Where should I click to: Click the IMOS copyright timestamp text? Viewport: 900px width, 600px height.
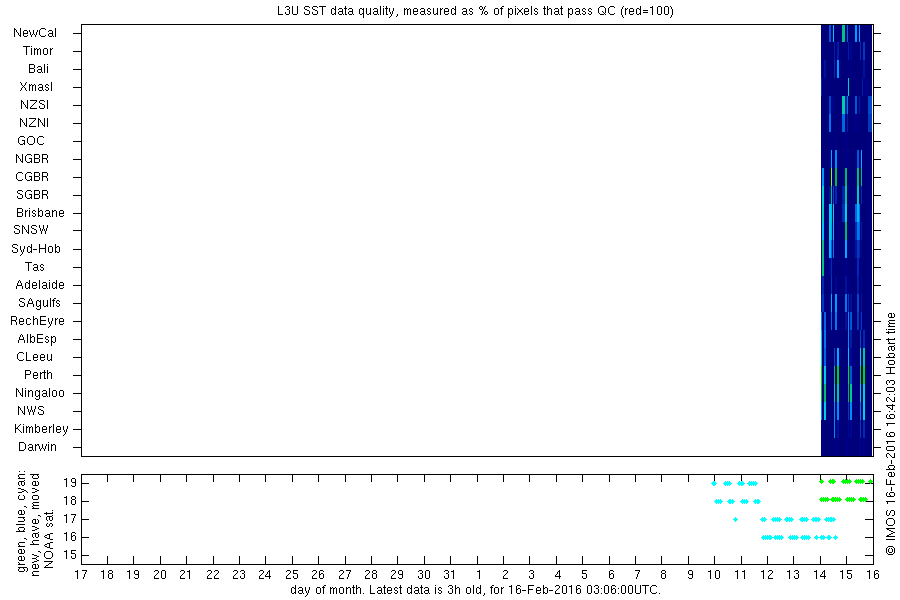tap(890, 434)
